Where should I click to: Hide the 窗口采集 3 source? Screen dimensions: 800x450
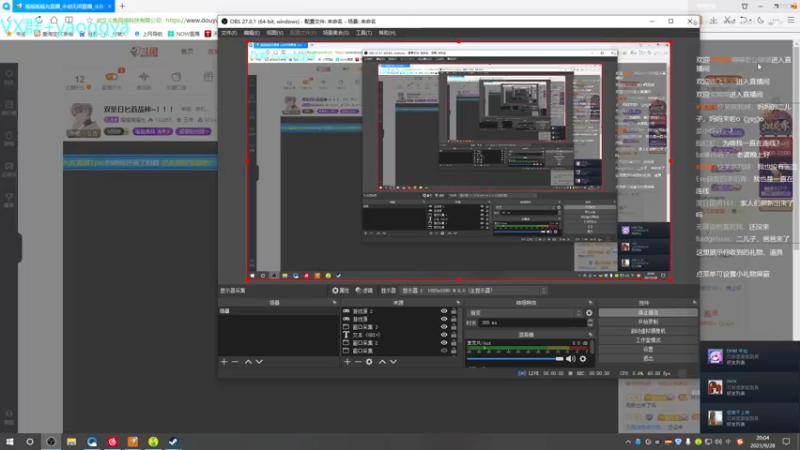tap(444, 327)
